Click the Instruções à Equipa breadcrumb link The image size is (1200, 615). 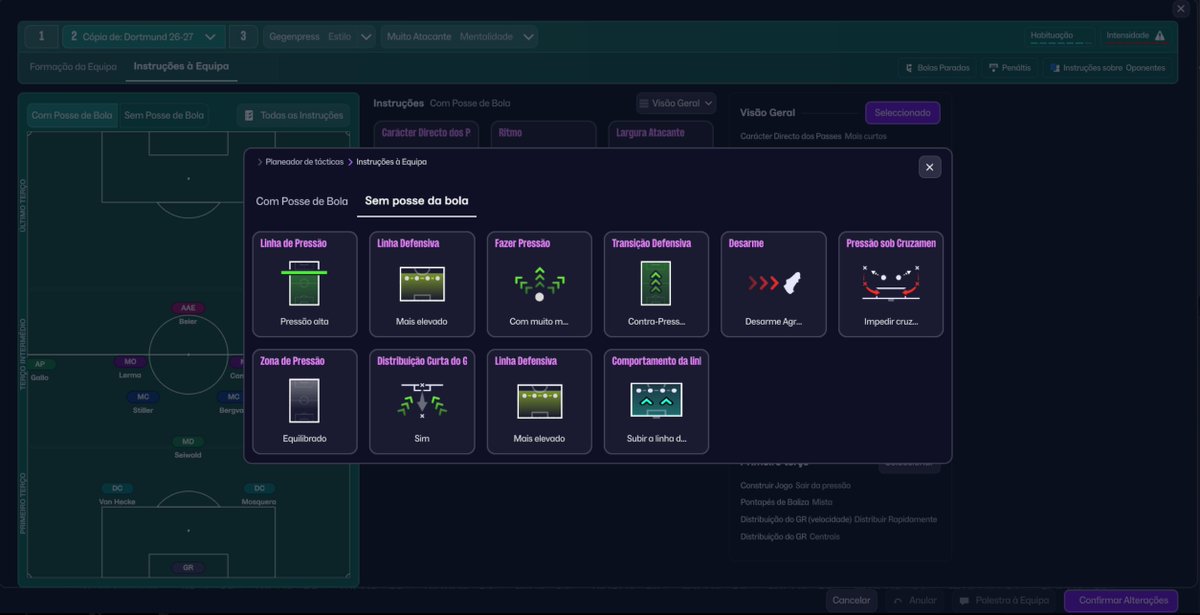point(392,161)
